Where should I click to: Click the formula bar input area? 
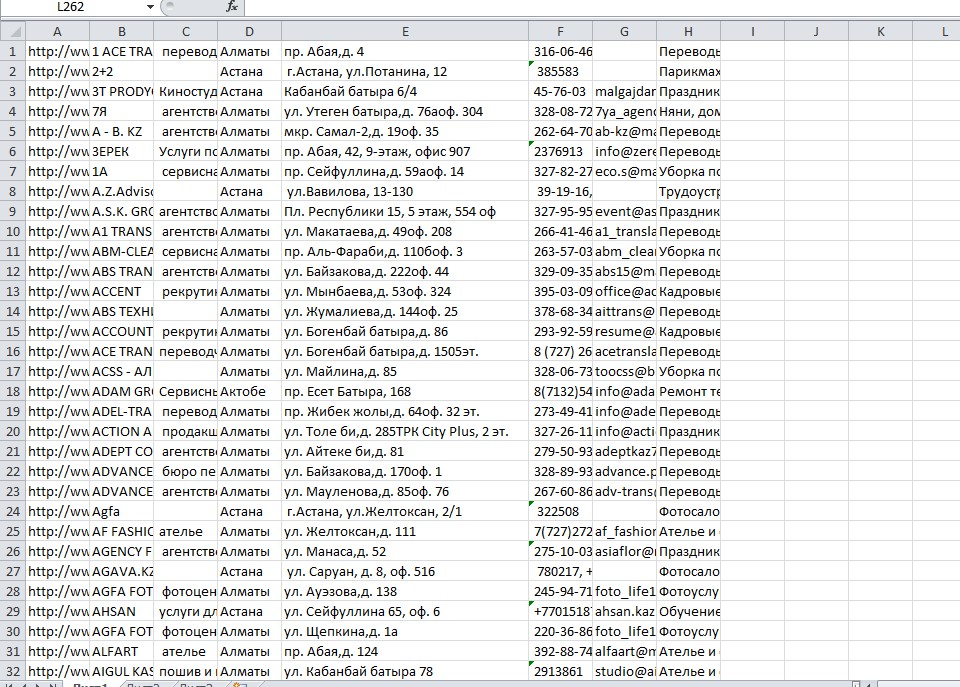601,7
